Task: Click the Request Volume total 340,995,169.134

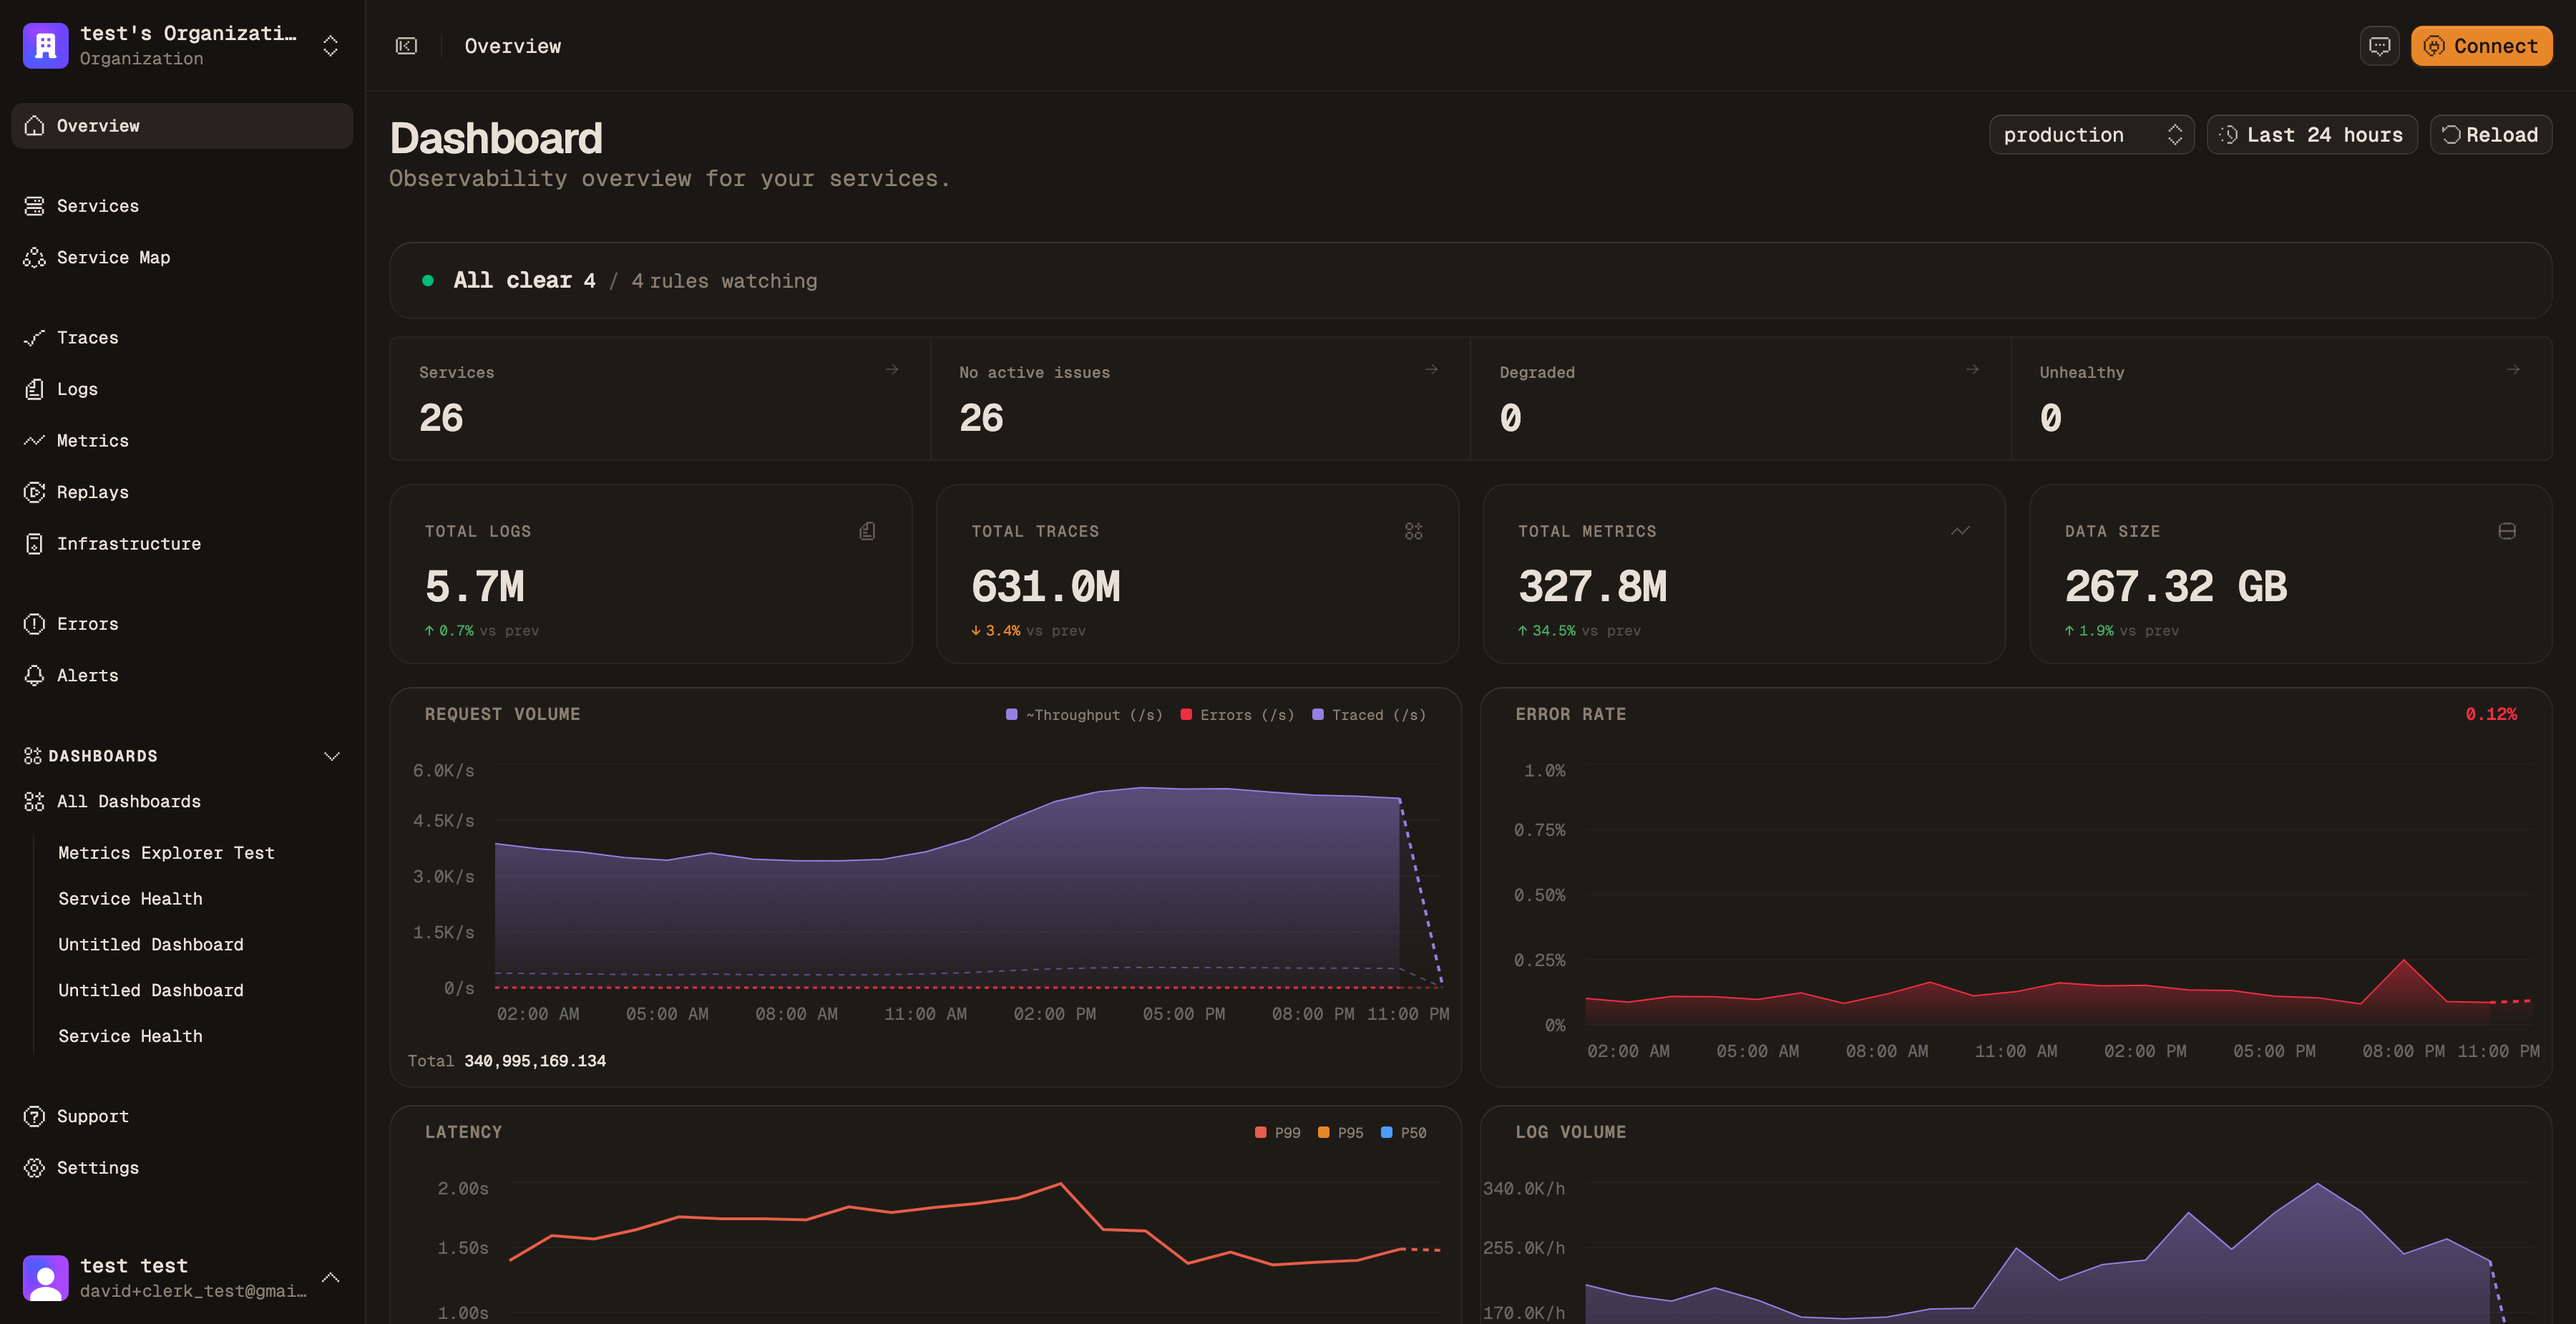Action: (535, 1061)
